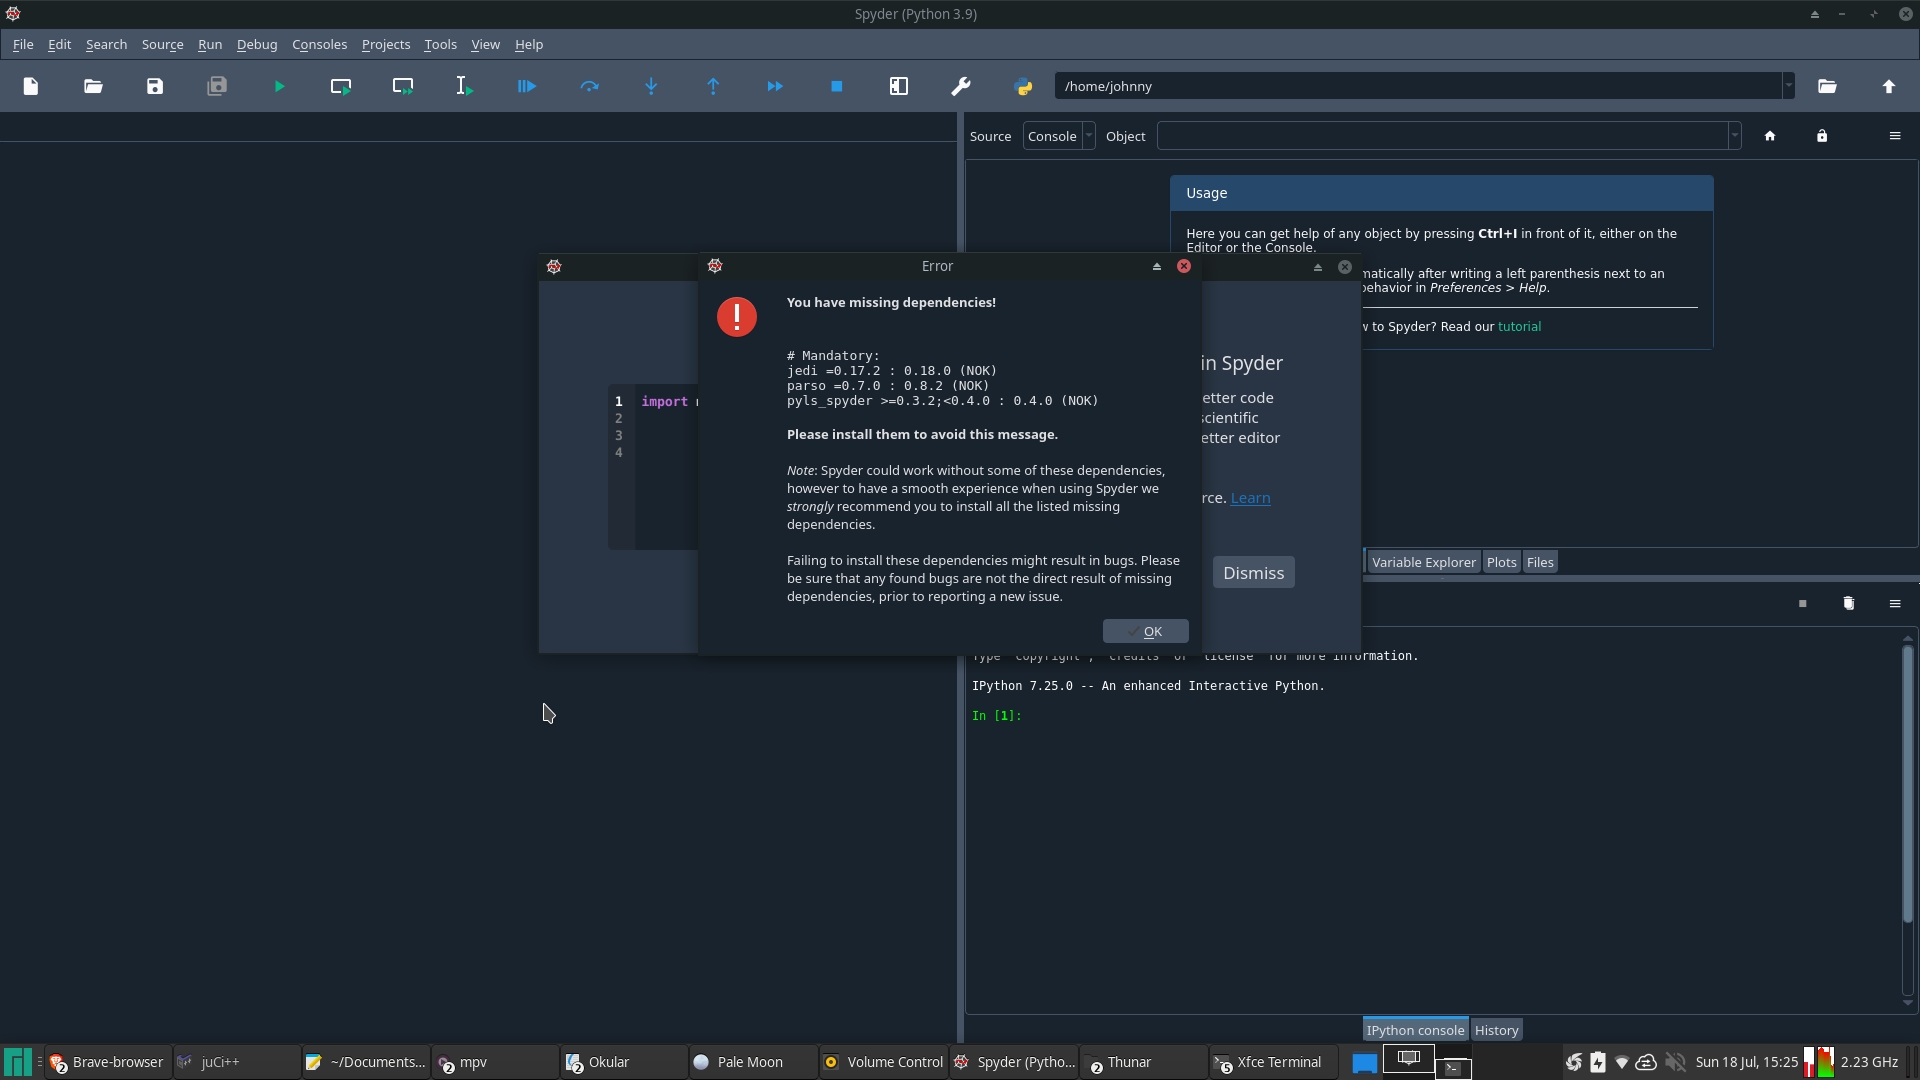This screenshot has height=1080, width=1920.
Task: Stop debugging square icon
Action: (x=837, y=87)
